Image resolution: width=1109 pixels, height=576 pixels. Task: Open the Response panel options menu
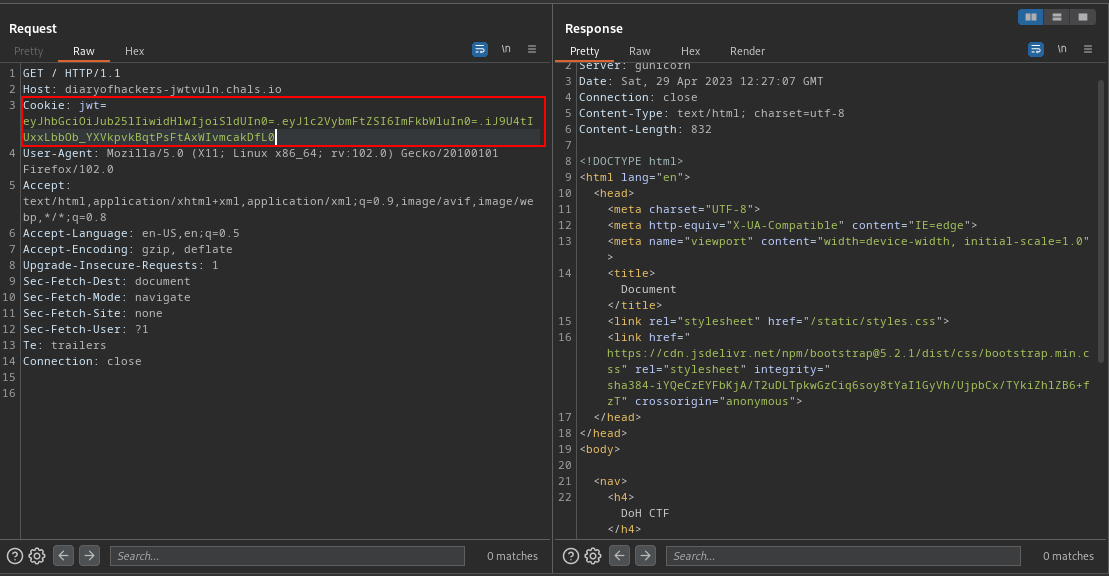(1088, 49)
